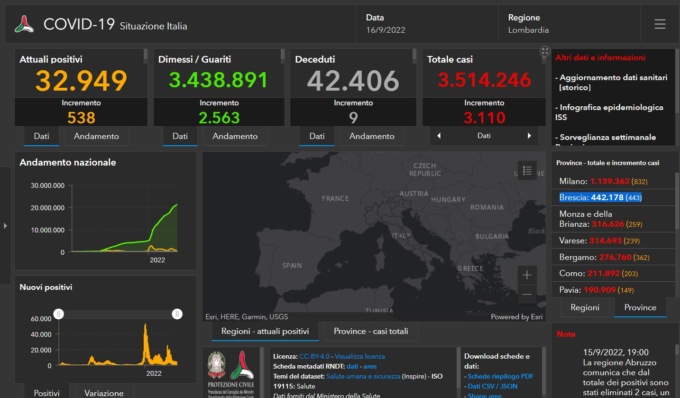Open Dati tab under Deceduti
The image size is (680, 398).
tap(317, 136)
